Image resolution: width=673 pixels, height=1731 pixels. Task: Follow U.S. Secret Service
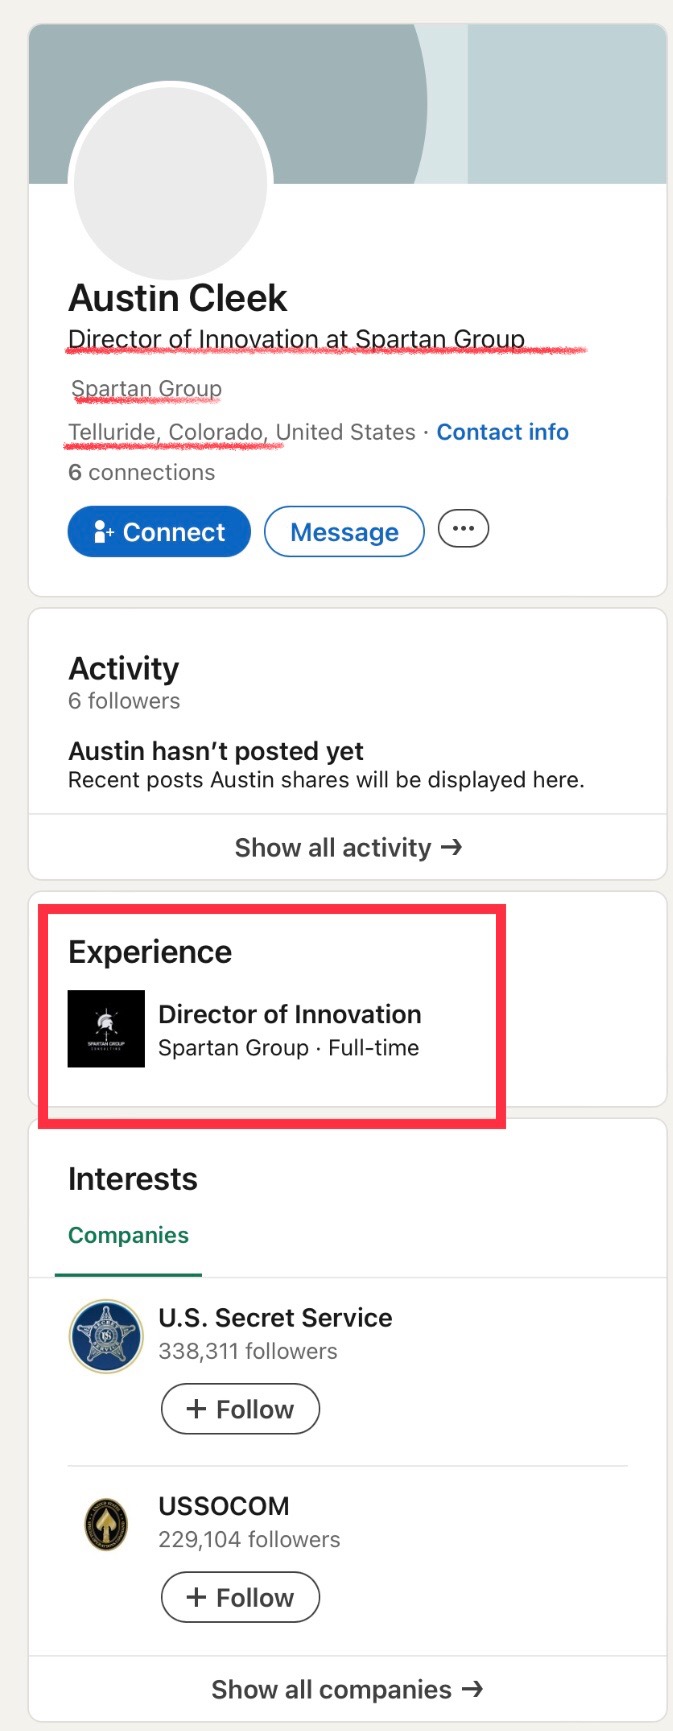pyautogui.click(x=240, y=1409)
